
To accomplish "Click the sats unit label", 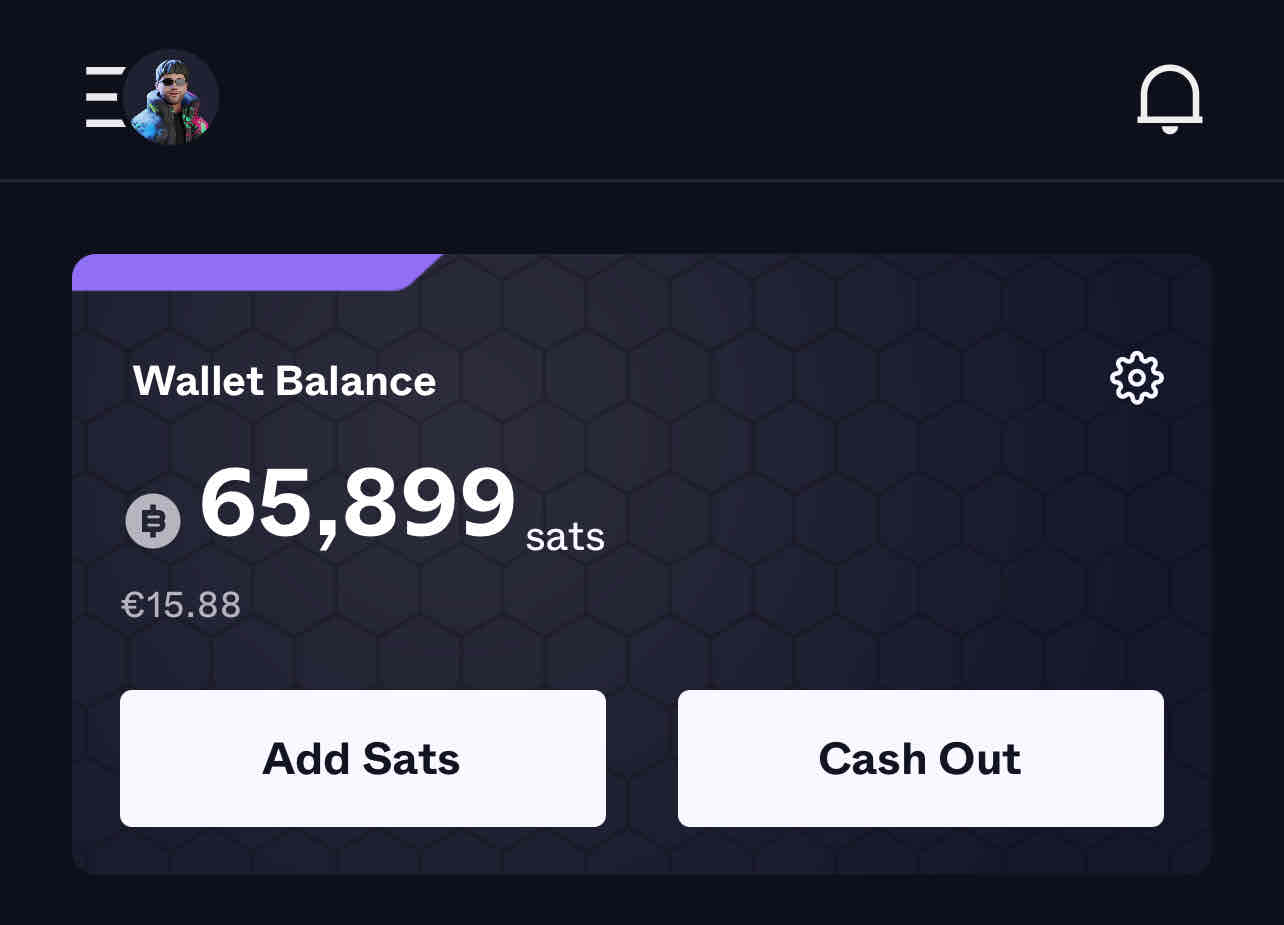I will pos(565,537).
